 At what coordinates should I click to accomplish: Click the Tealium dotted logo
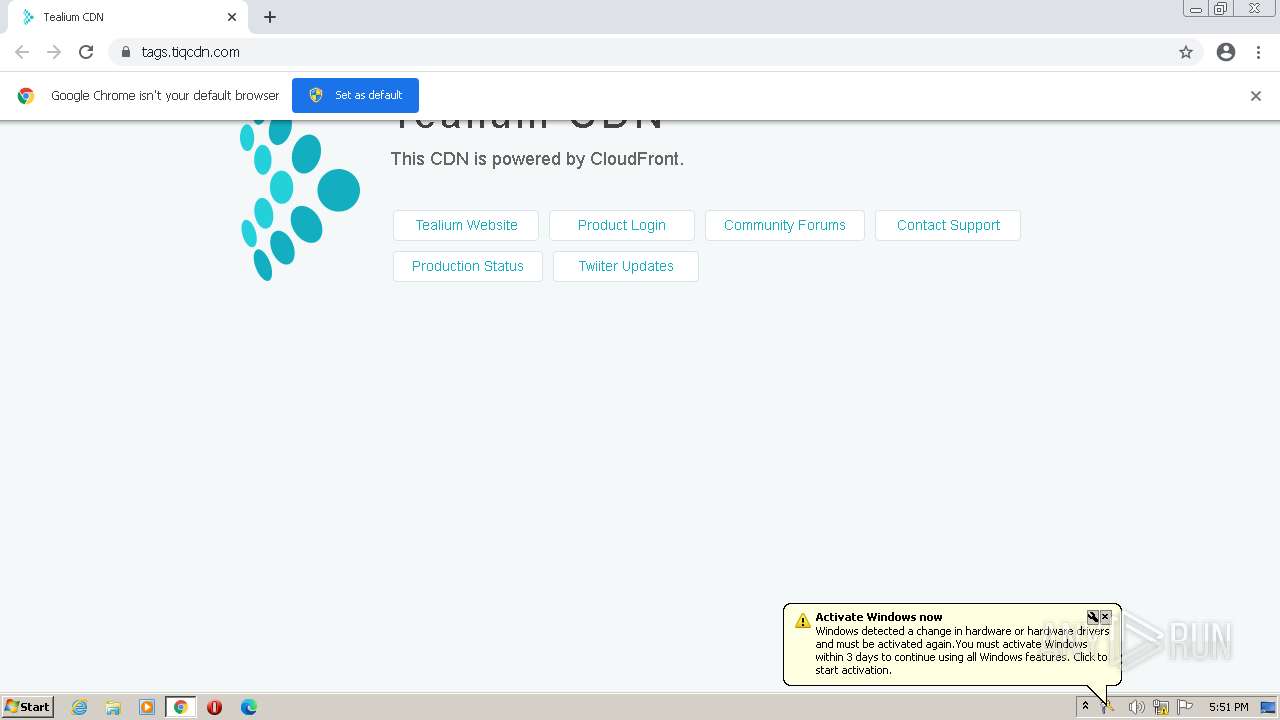click(x=300, y=200)
